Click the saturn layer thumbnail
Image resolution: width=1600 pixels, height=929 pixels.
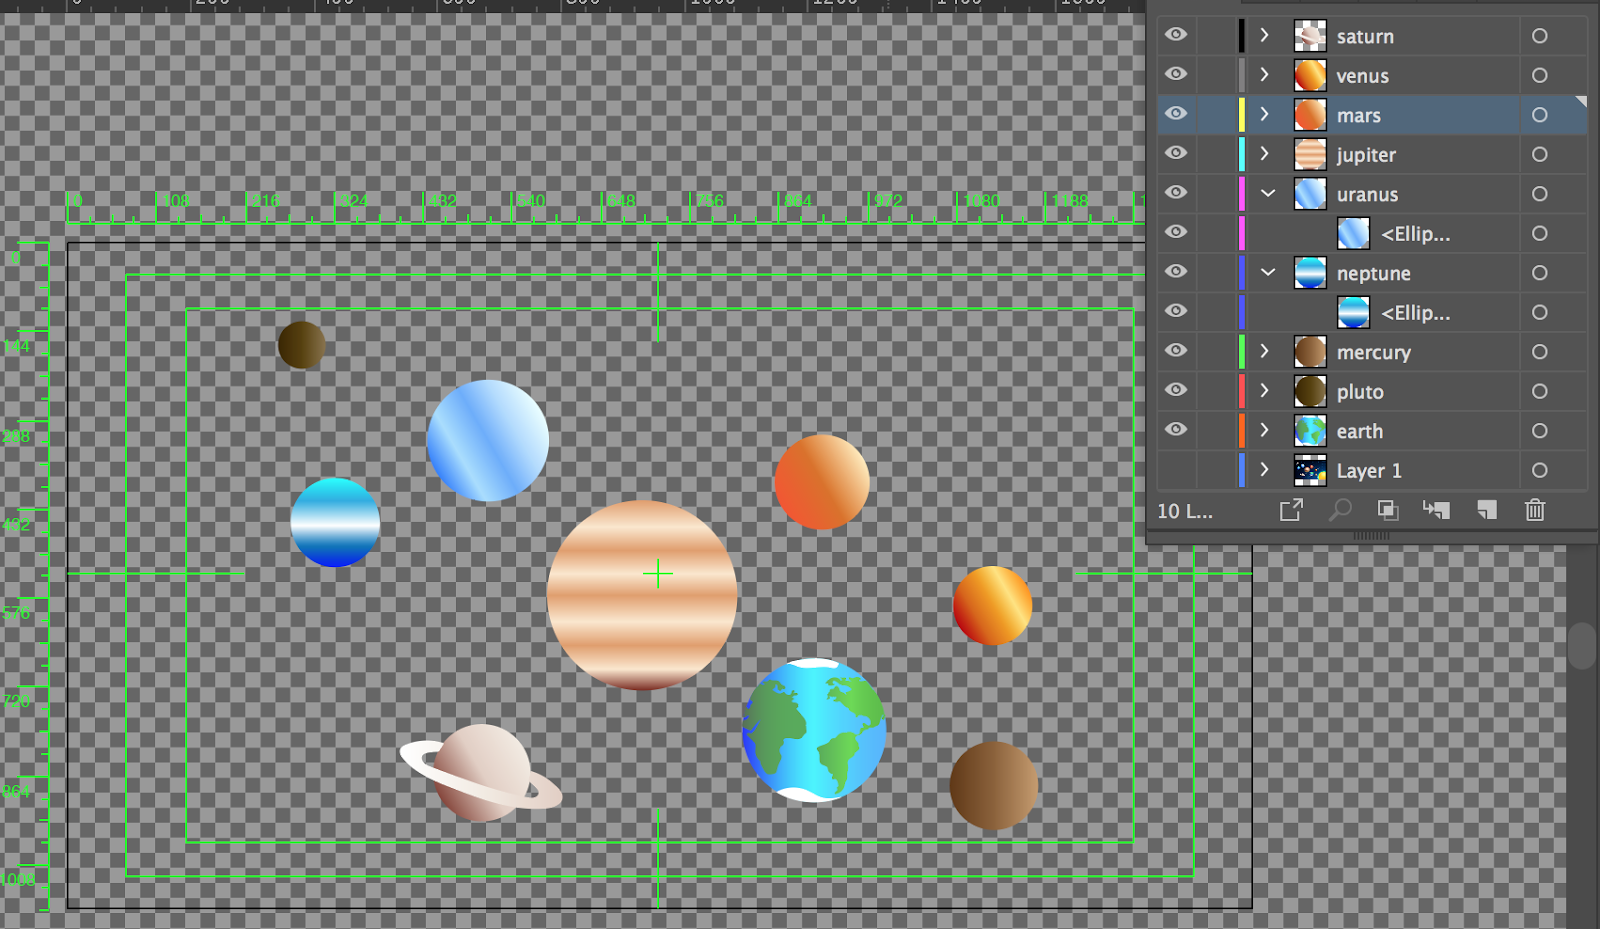(1309, 35)
